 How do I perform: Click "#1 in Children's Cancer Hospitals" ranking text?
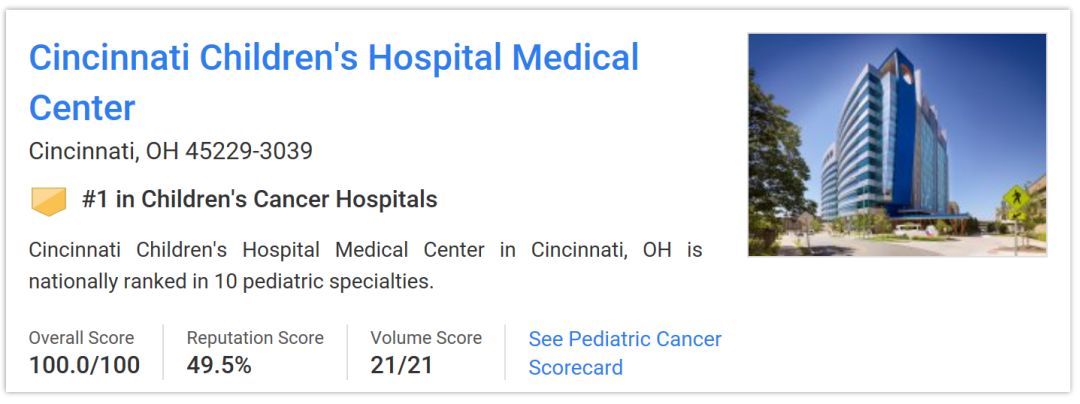coord(260,199)
